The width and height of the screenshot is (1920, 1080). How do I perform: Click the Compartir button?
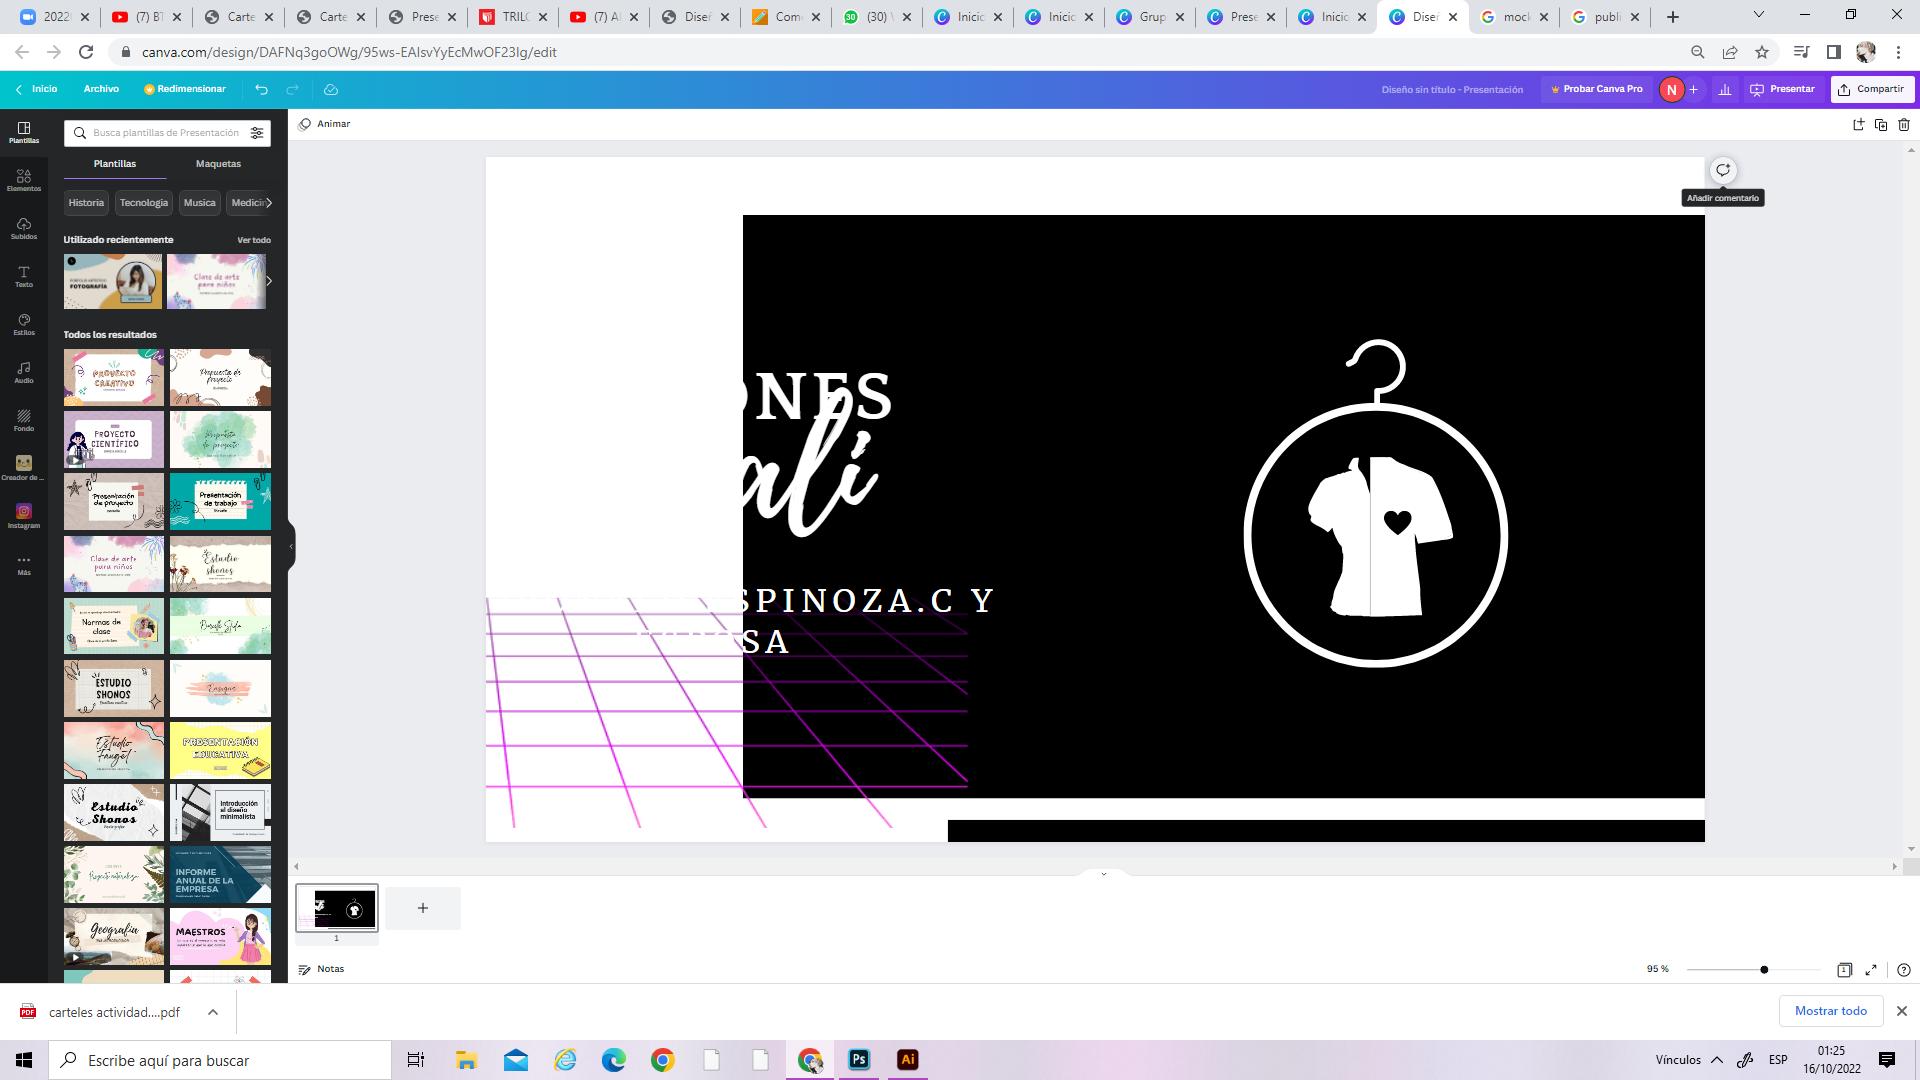(x=1871, y=89)
